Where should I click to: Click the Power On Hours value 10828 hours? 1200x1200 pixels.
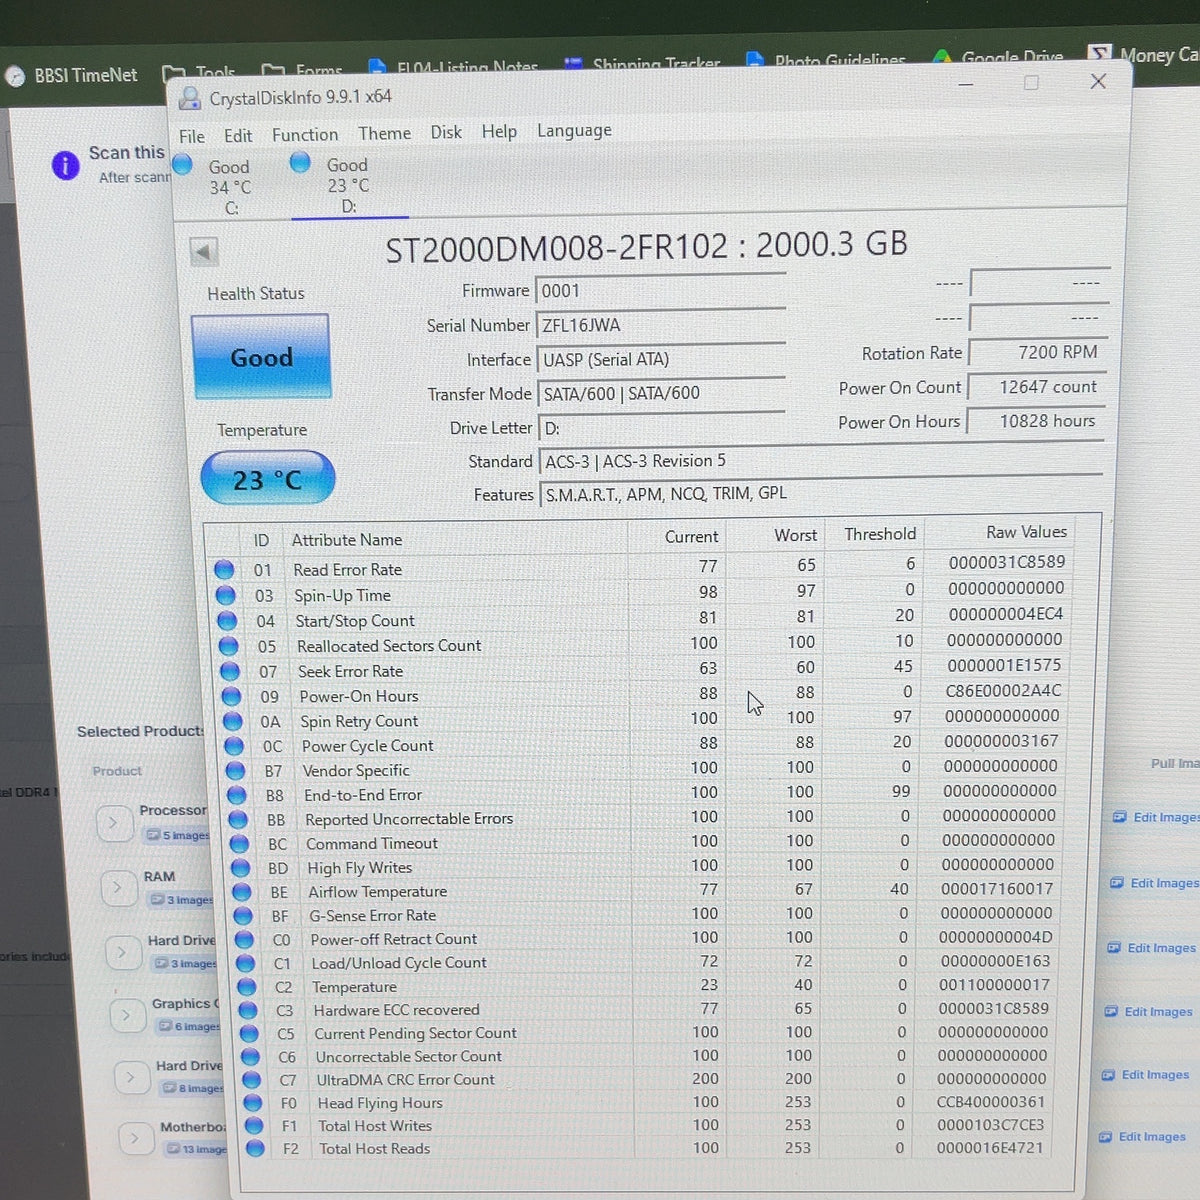(x=1037, y=421)
